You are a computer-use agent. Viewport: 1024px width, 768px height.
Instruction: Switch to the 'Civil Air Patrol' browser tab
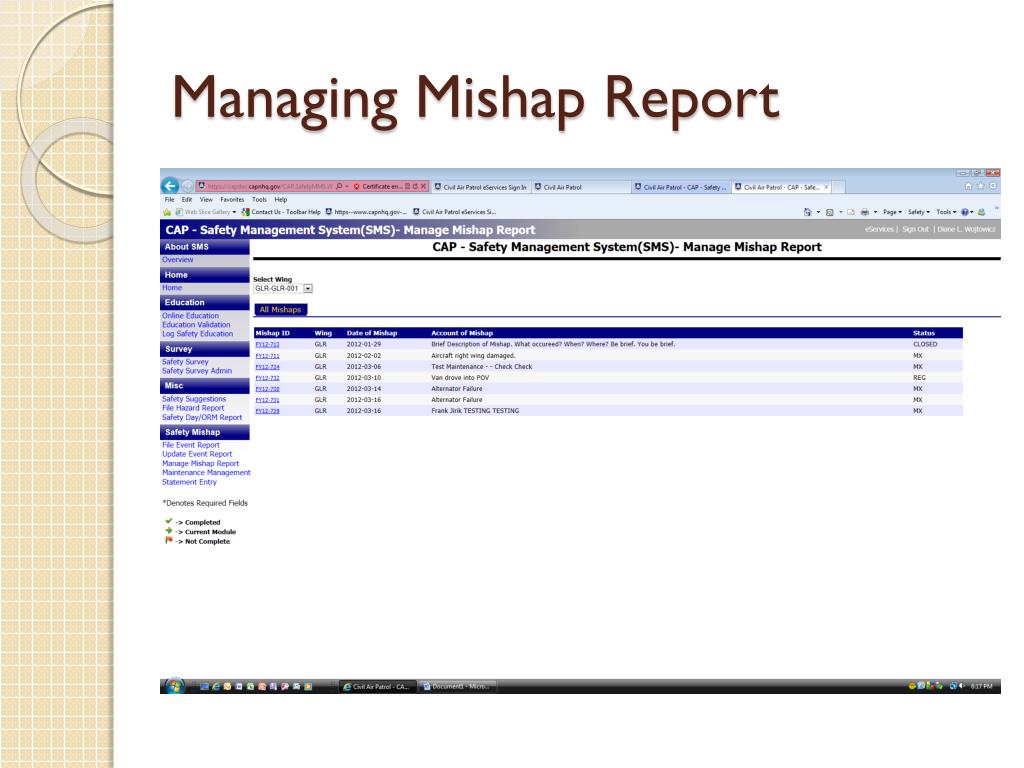[x=581, y=187]
